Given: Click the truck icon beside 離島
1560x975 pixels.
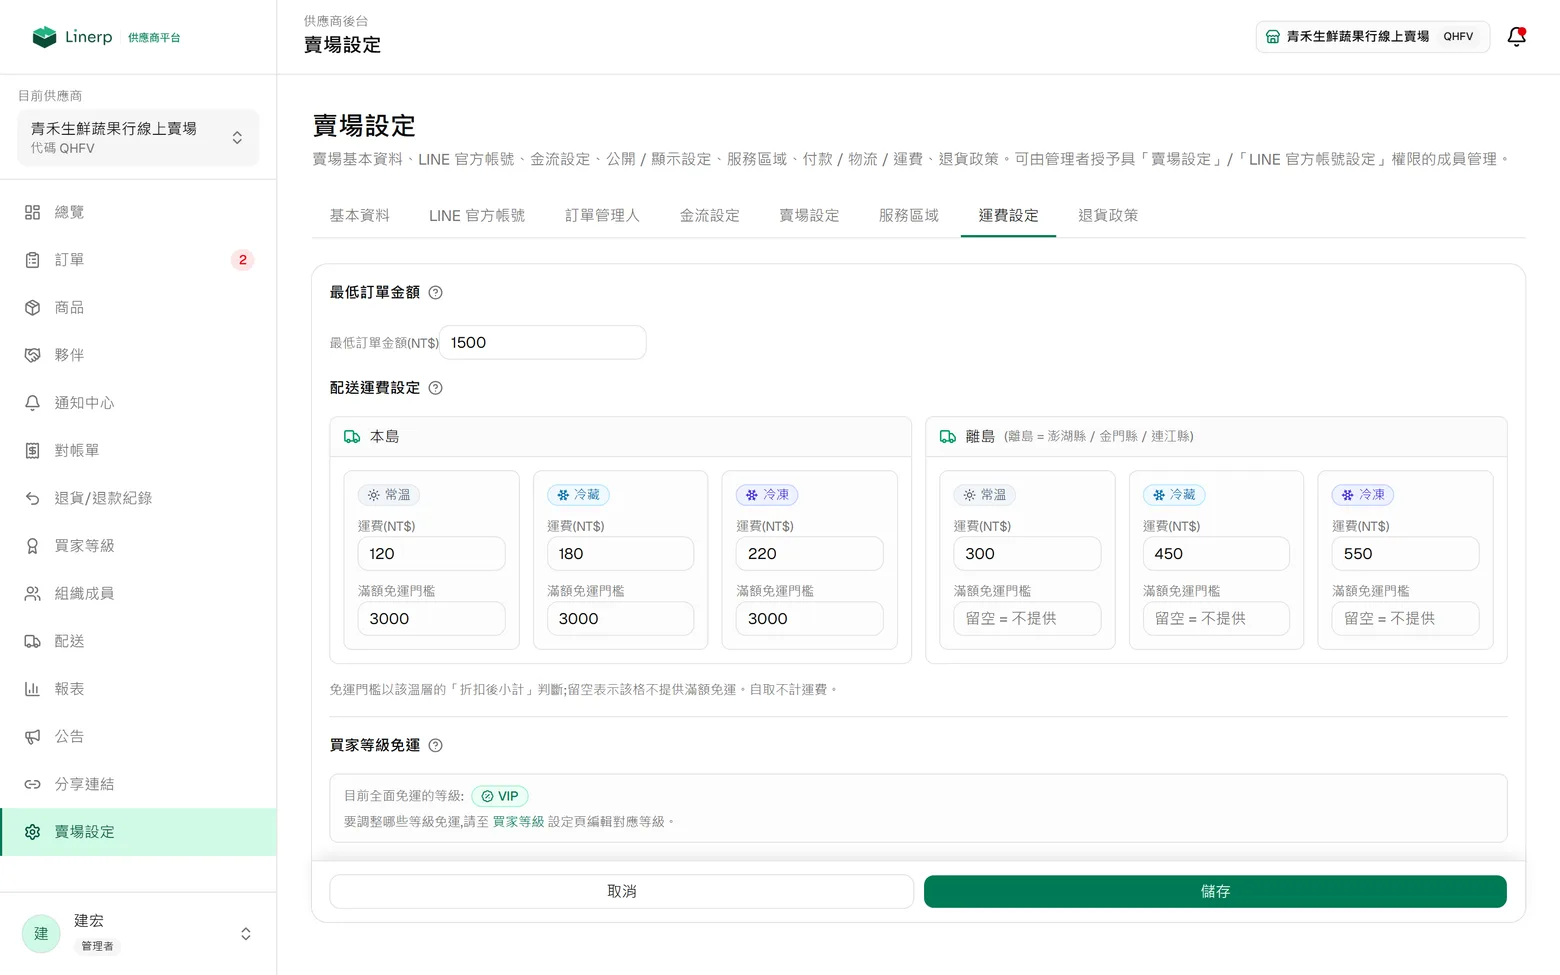Looking at the screenshot, I should point(948,437).
